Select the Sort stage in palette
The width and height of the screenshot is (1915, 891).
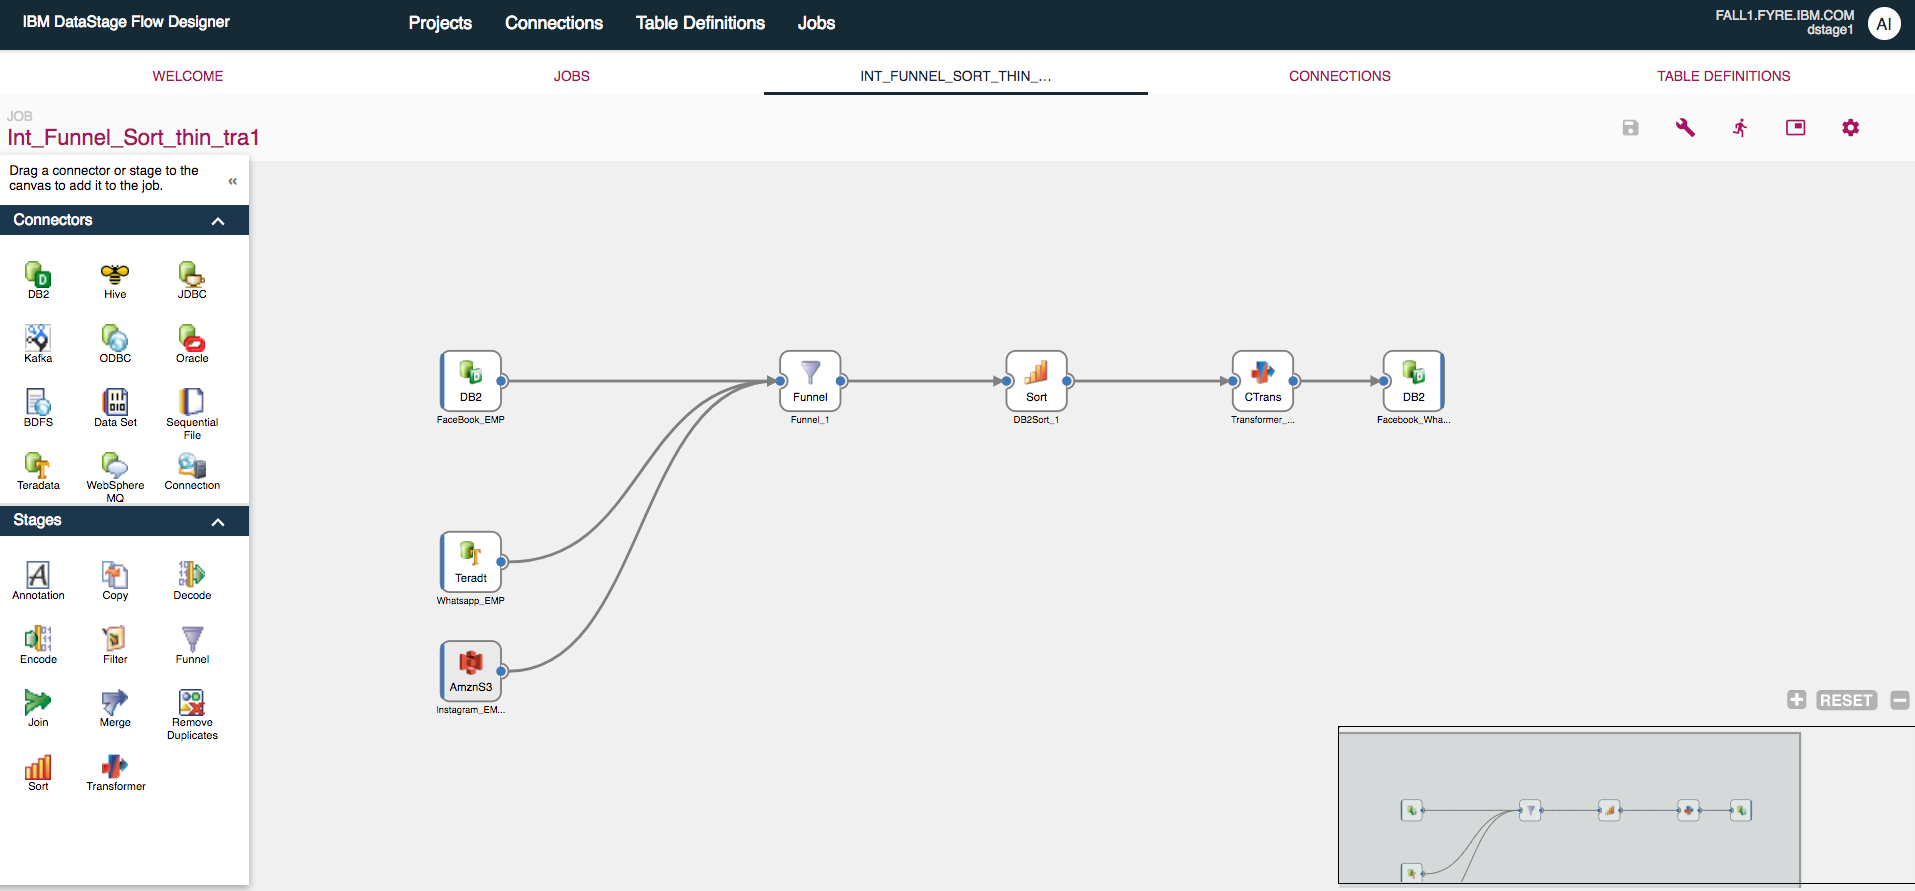[38, 767]
